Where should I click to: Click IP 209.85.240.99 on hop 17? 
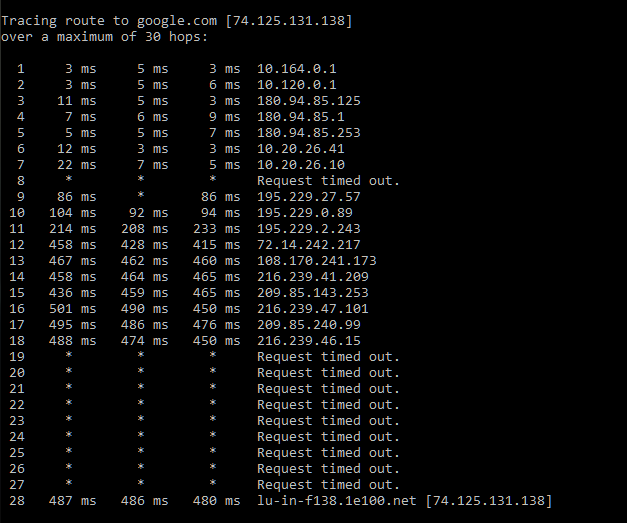pyautogui.click(x=309, y=325)
